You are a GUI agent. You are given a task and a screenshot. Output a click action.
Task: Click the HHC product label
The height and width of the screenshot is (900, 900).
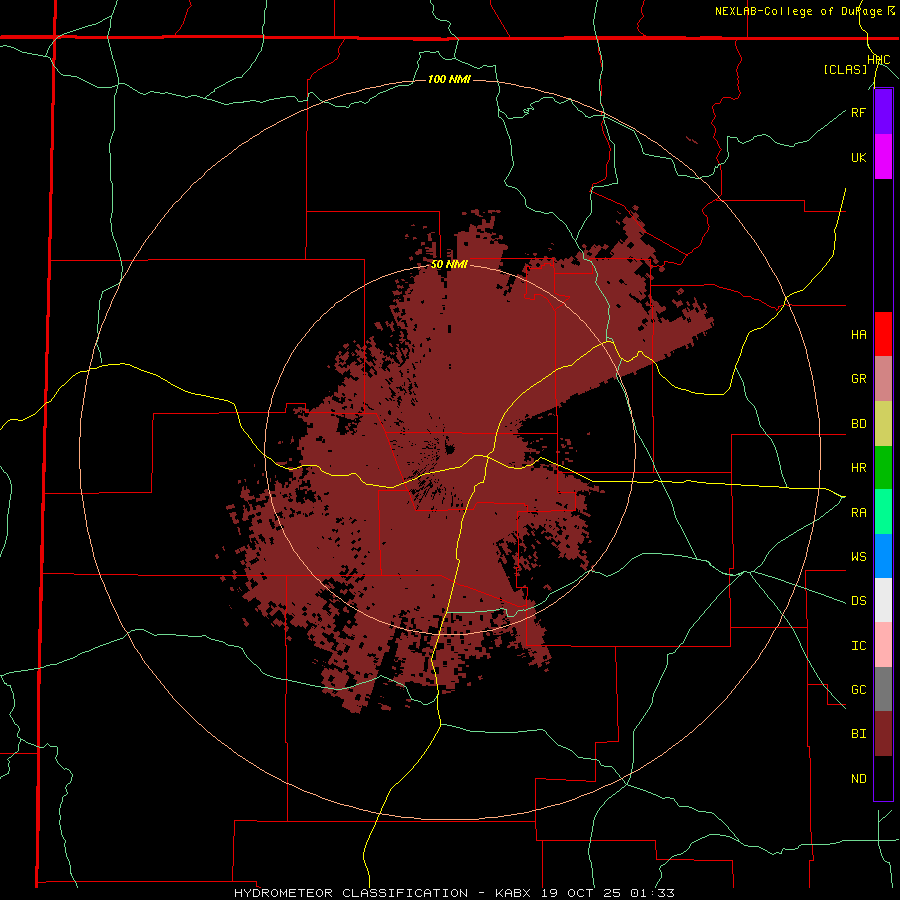[879, 60]
